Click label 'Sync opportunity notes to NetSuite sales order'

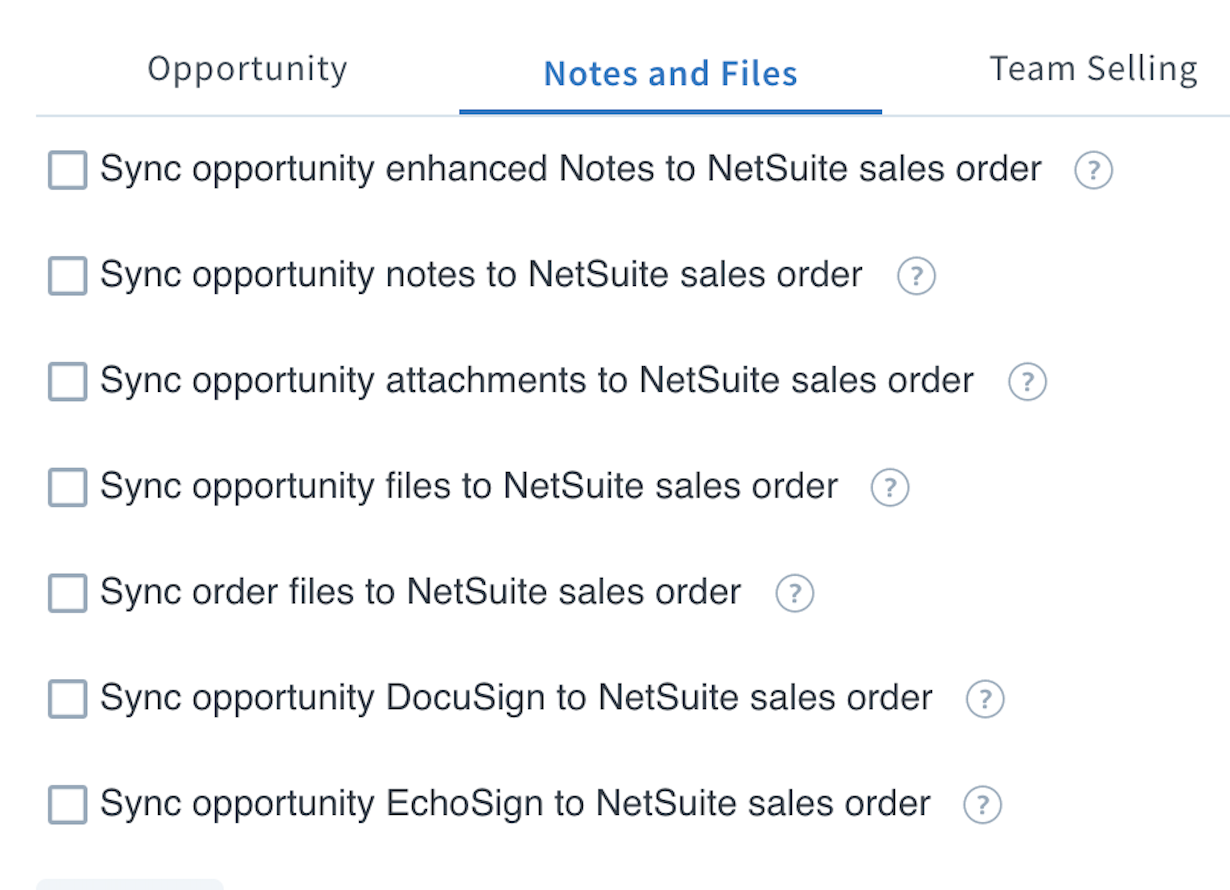pos(482,275)
